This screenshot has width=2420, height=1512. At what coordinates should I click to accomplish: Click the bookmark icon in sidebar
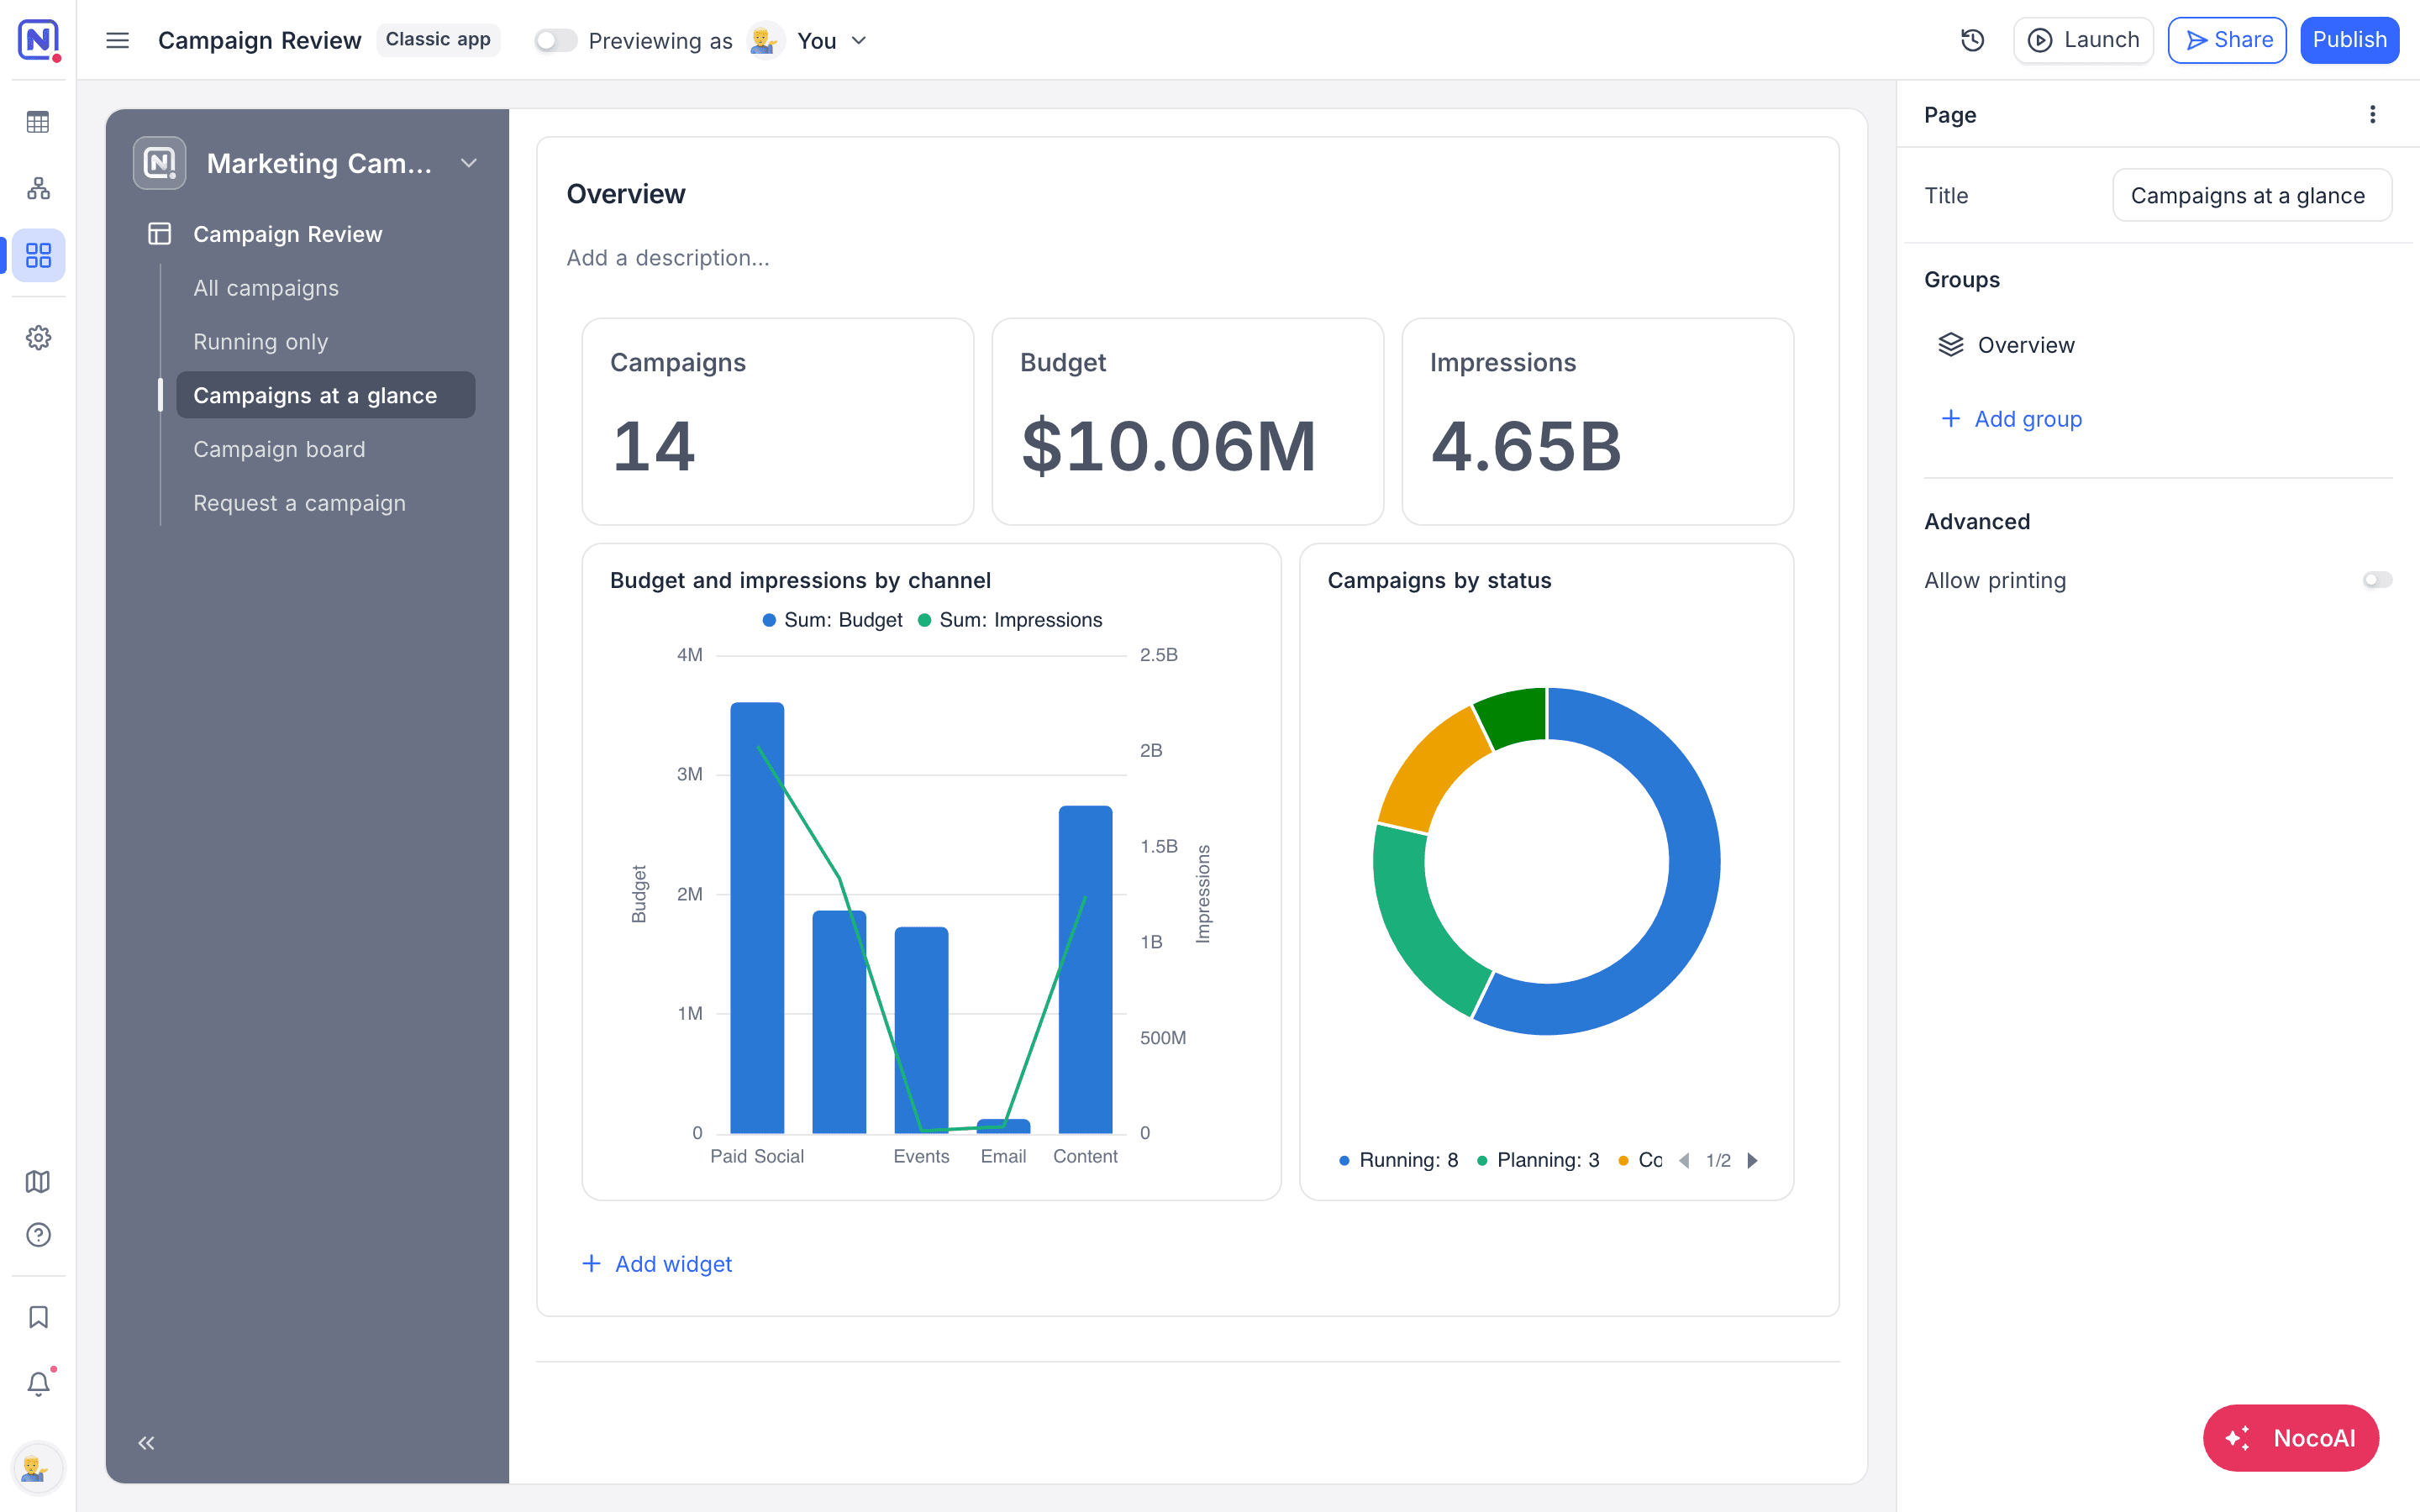[38, 1317]
